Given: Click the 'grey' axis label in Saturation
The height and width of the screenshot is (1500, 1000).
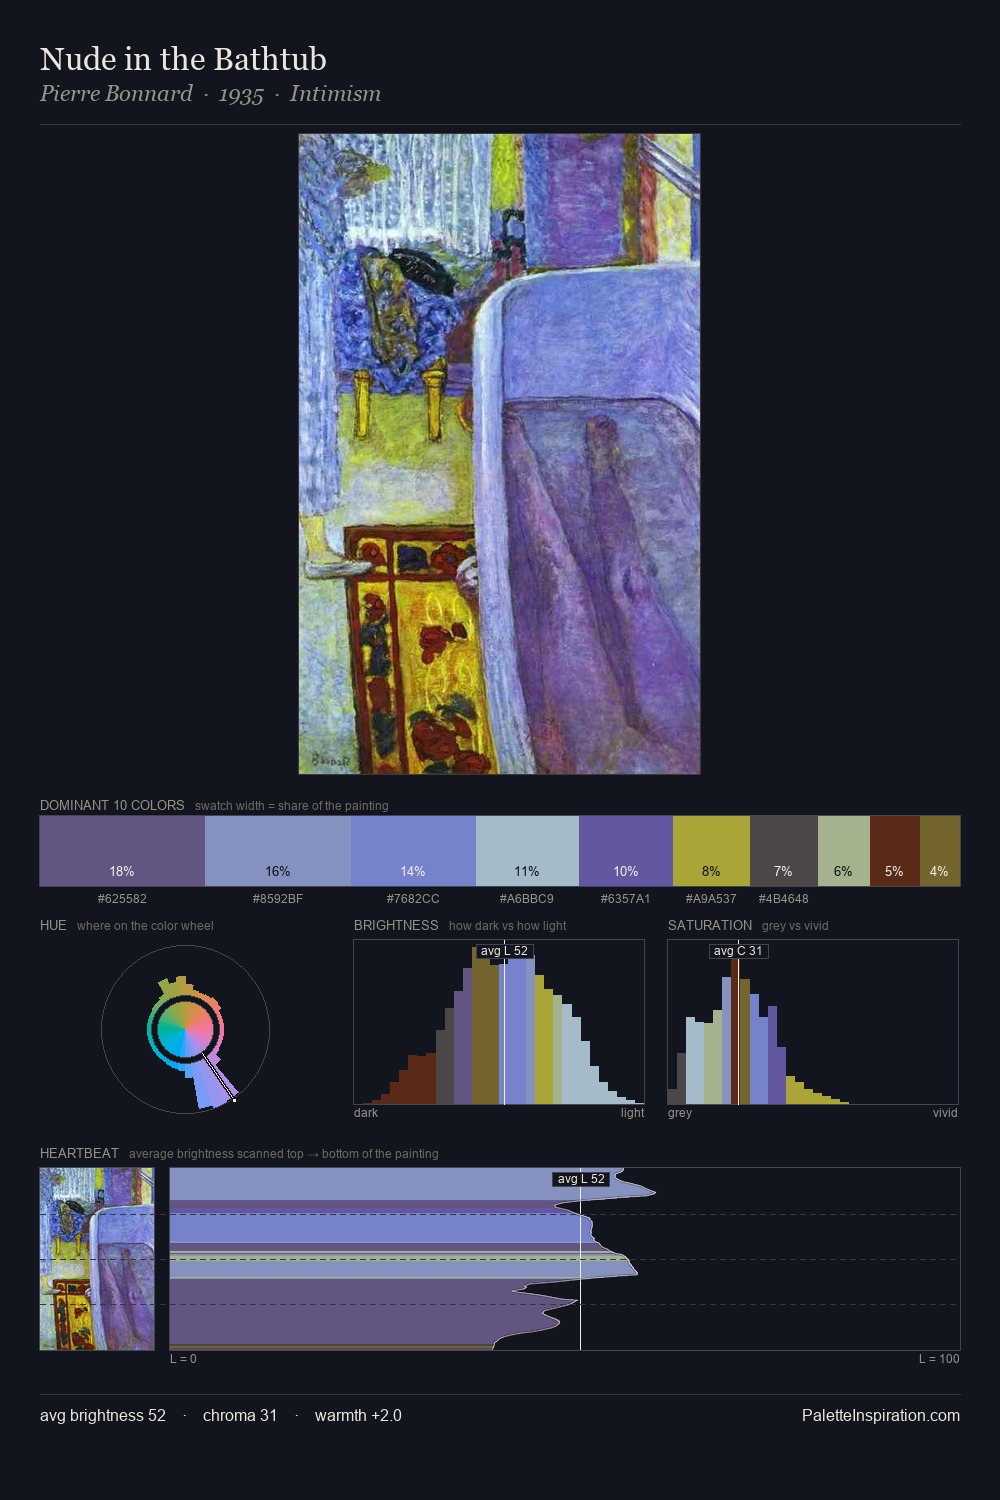Looking at the screenshot, I should coord(680,1113).
